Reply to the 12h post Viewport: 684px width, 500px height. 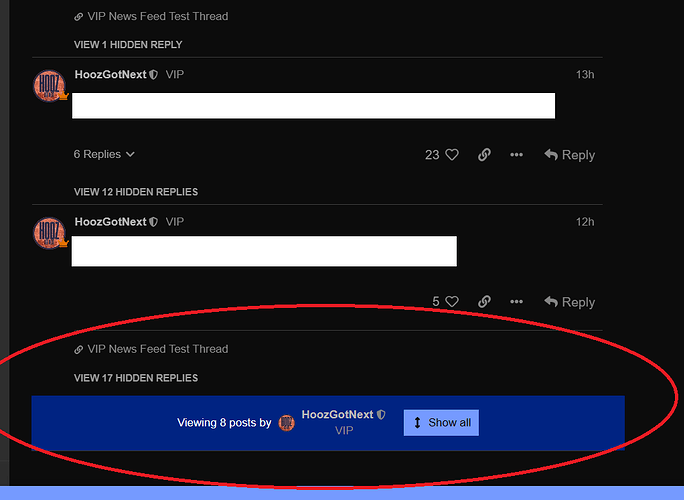tap(569, 302)
